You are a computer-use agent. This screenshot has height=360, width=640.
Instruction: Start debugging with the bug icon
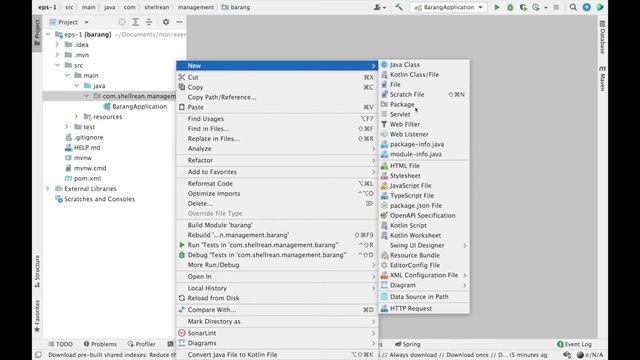click(x=510, y=7)
